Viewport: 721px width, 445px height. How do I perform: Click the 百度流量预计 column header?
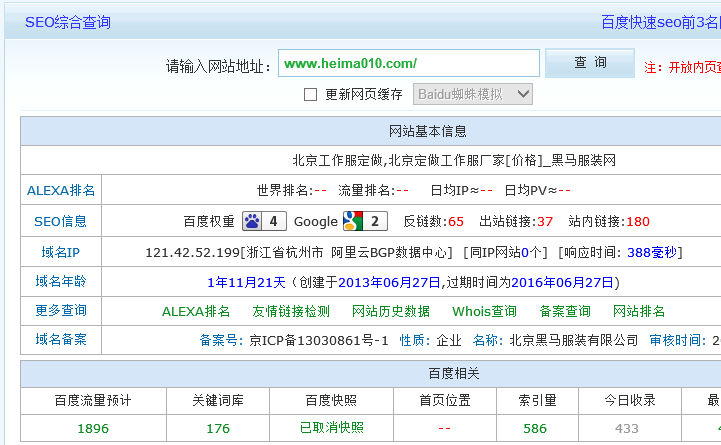(x=93, y=400)
